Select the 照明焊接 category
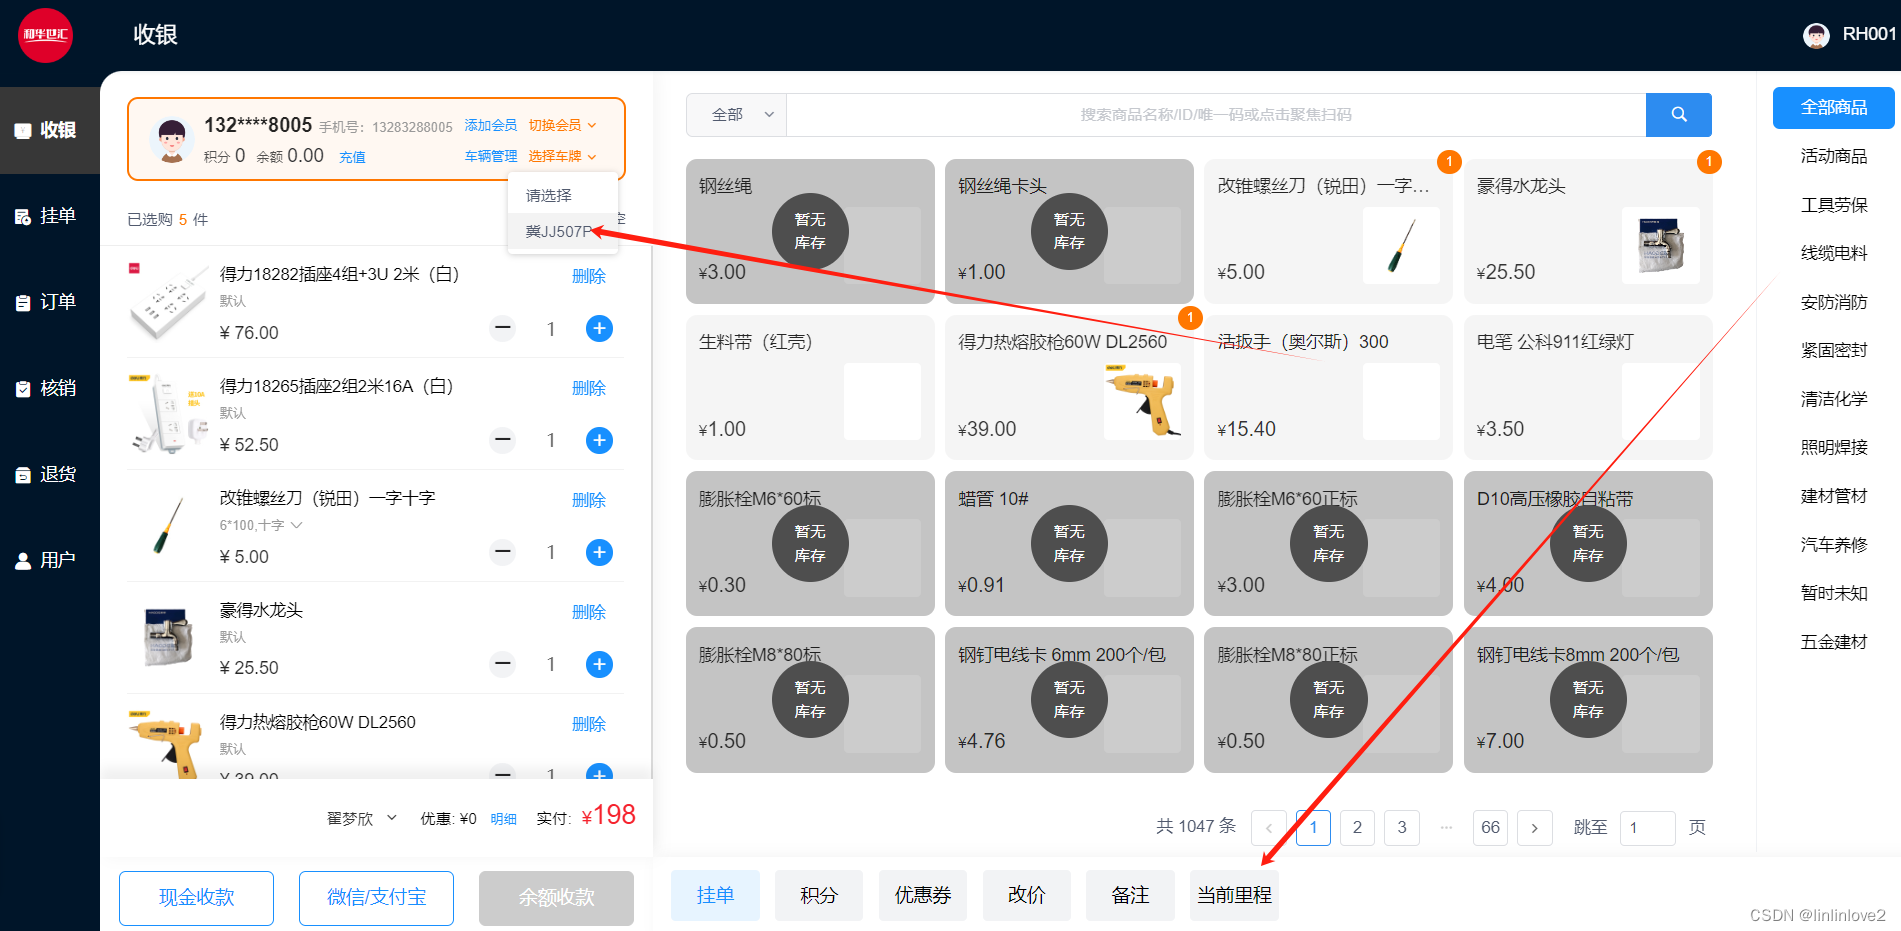 (x=1833, y=447)
